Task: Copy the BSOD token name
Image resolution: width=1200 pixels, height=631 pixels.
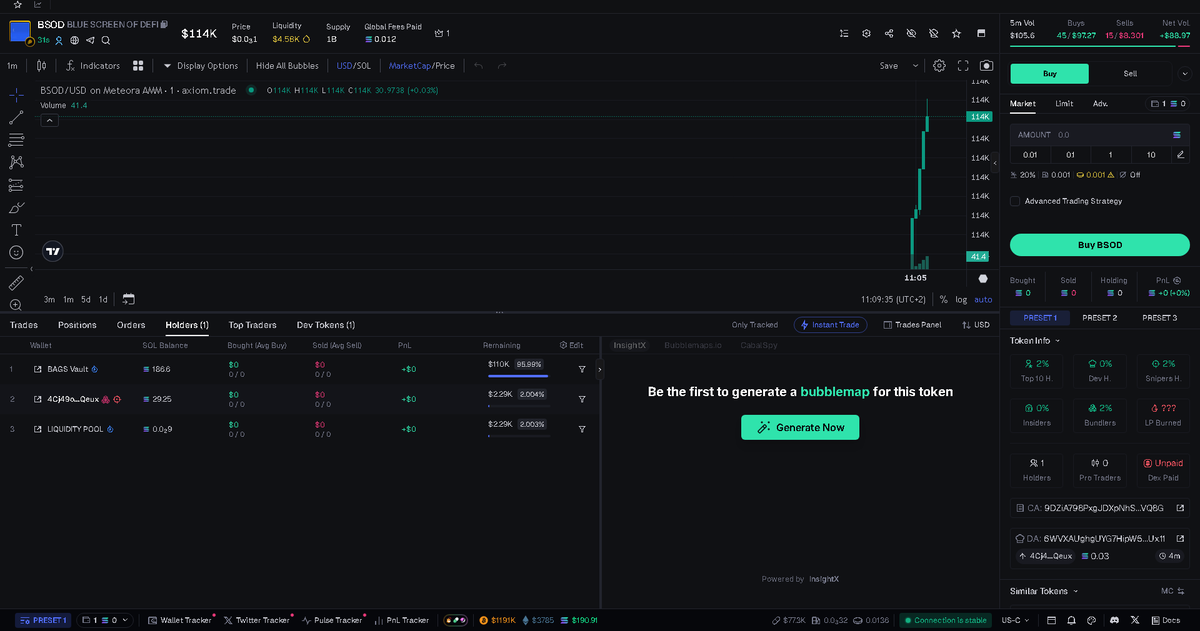Action: point(164,24)
